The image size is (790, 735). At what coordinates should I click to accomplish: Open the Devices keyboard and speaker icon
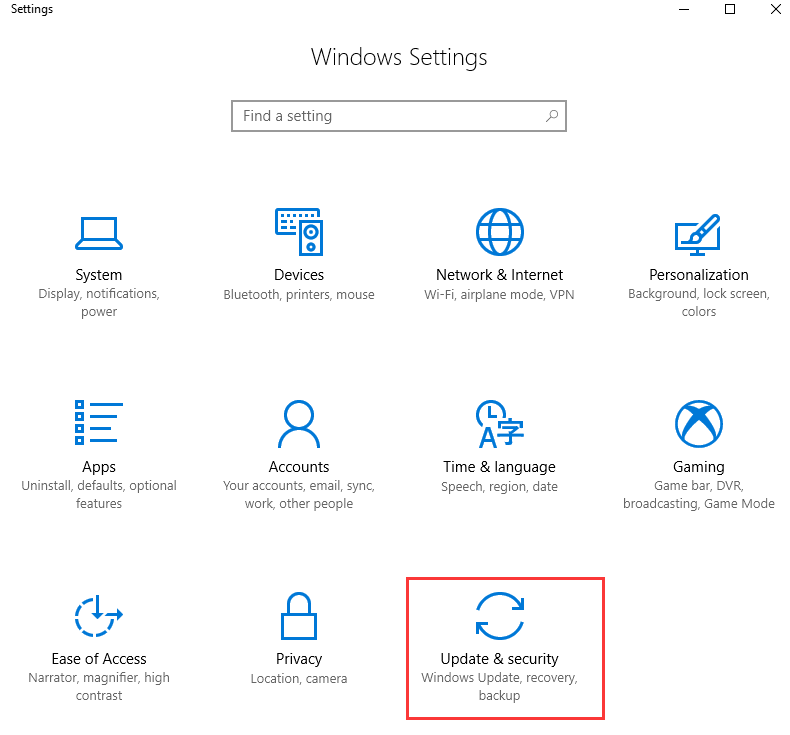click(299, 232)
